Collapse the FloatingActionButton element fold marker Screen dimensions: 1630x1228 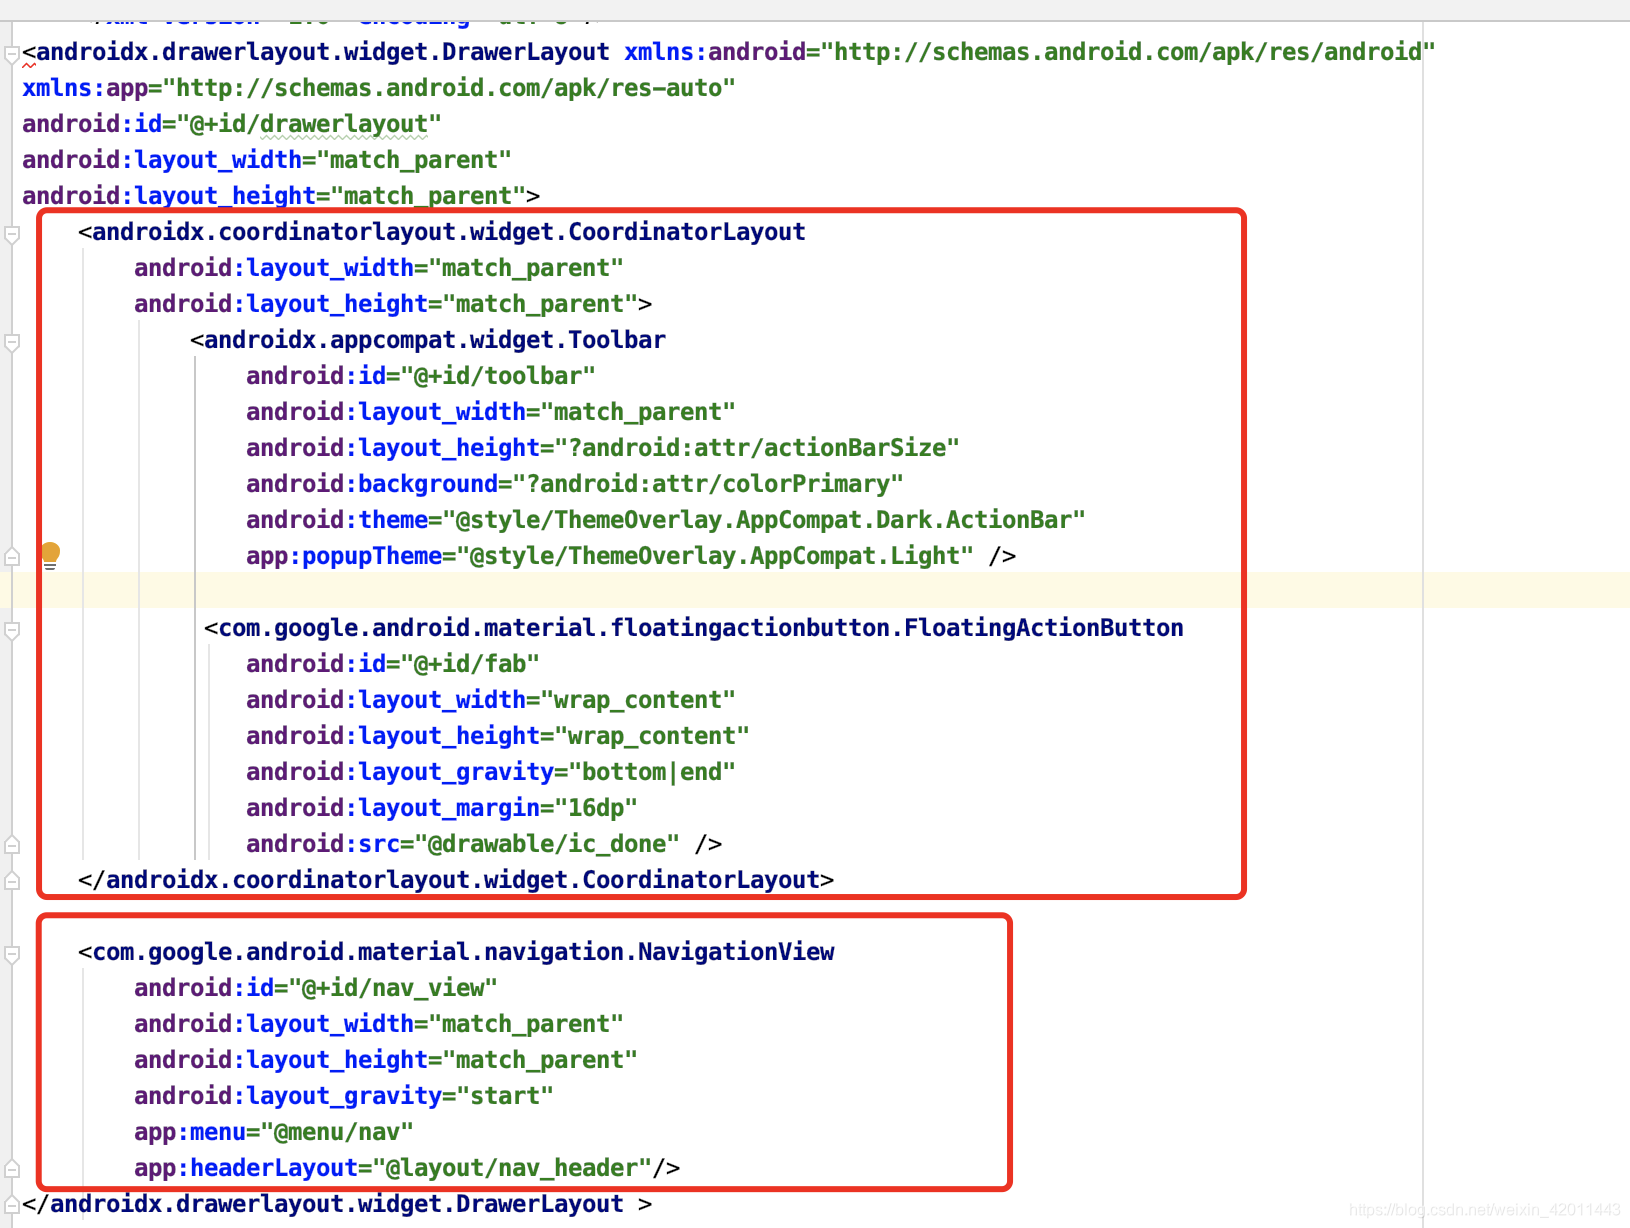pos(12,630)
